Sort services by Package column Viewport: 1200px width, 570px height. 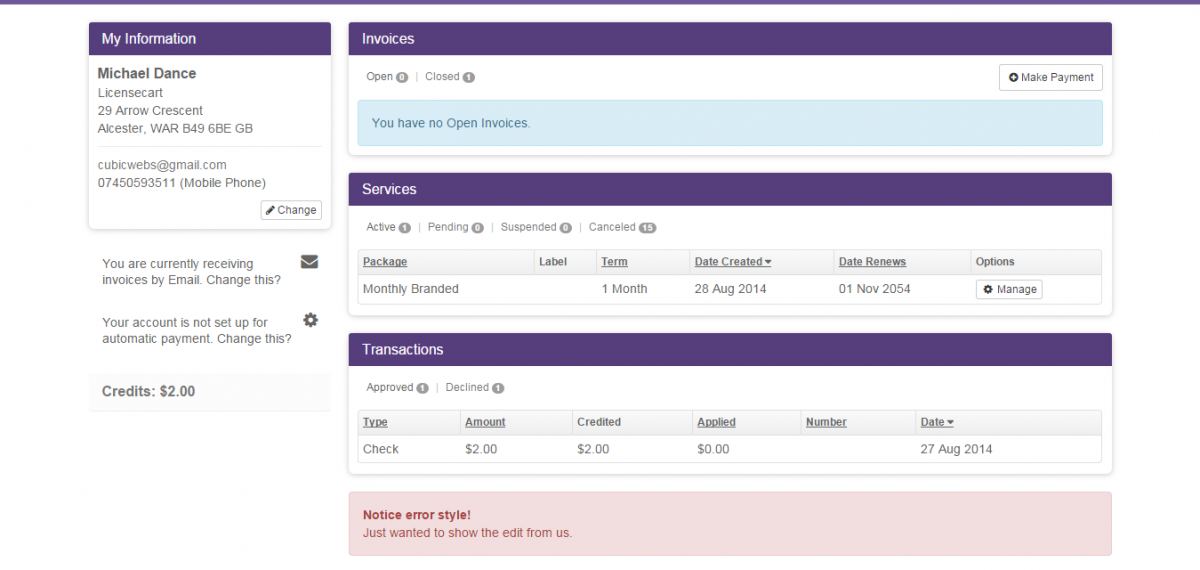[385, 262]
